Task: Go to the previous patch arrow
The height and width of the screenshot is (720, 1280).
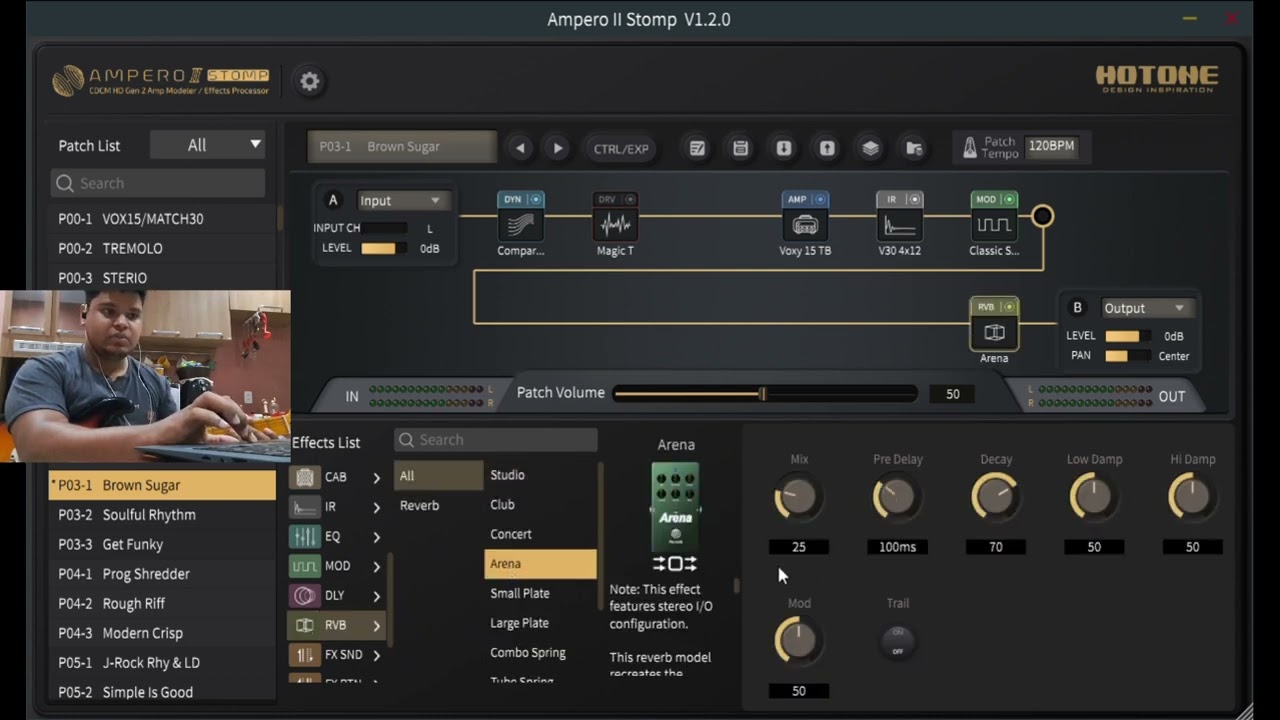Action: click(x=520, y=148)
